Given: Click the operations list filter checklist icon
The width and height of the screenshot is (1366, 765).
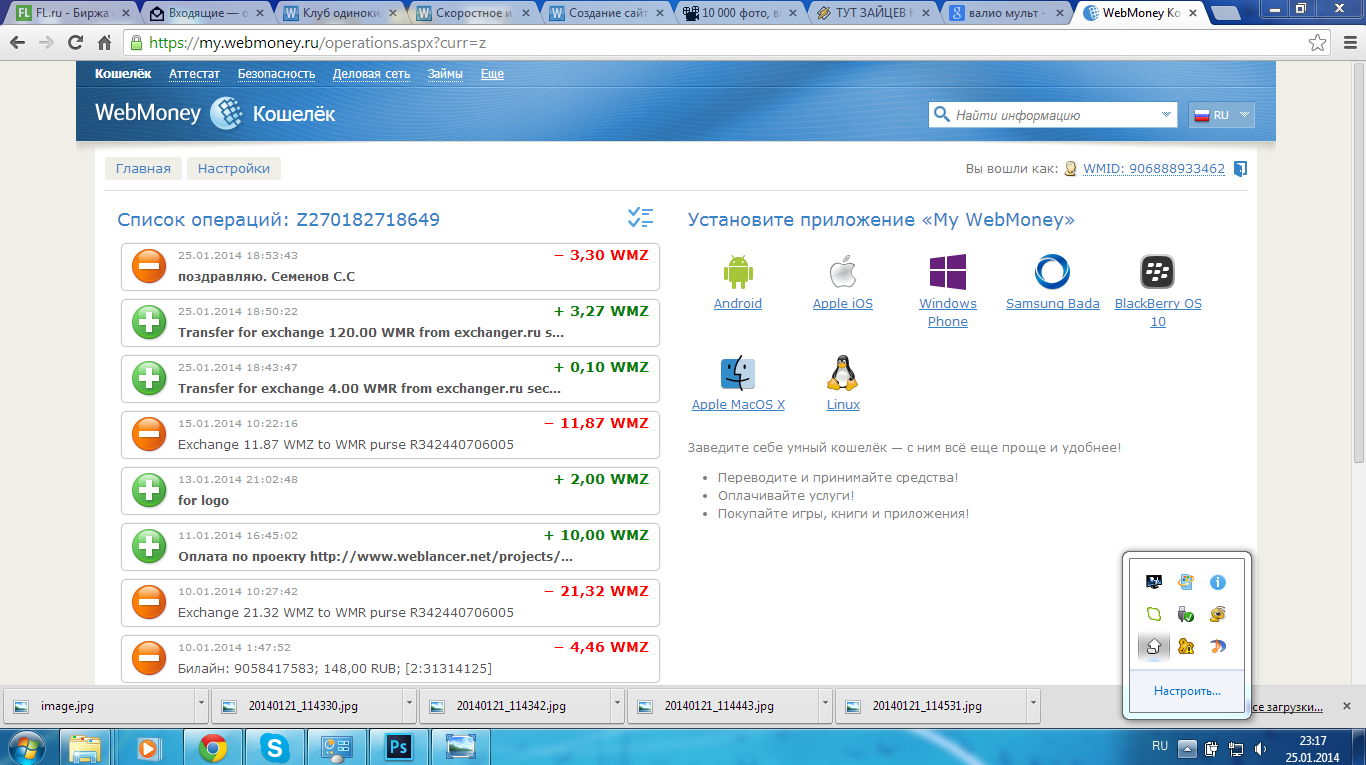Looking at the screenshot, I should (x=640, y=217).
